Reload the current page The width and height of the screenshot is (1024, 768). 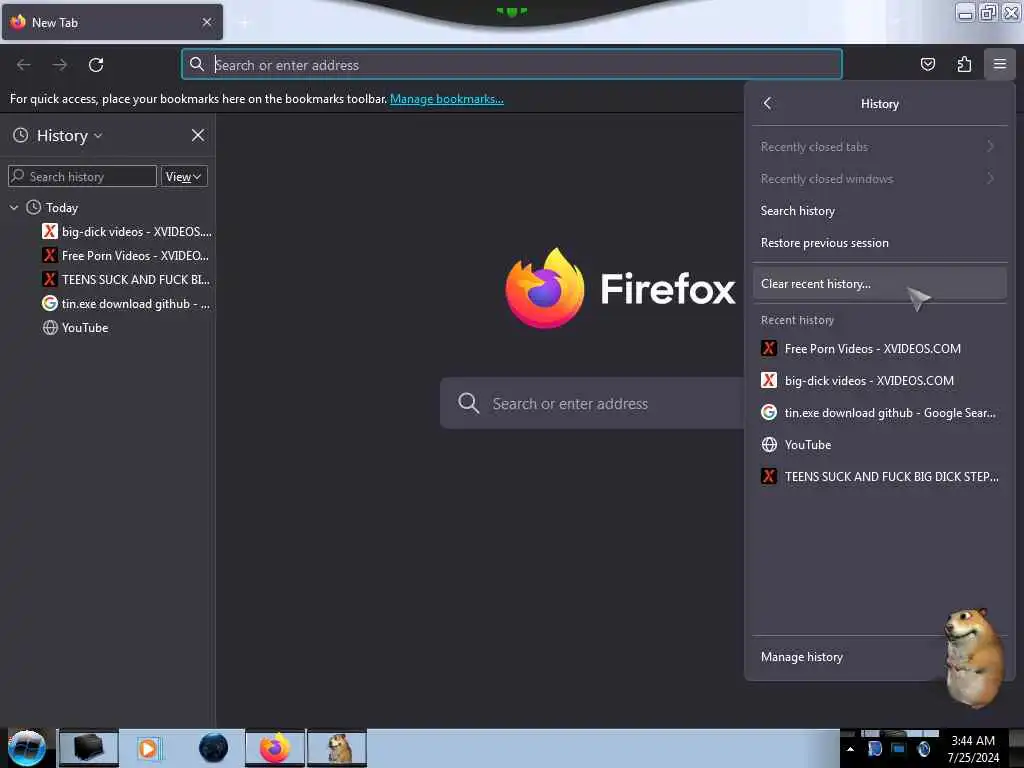click(96, 65)
